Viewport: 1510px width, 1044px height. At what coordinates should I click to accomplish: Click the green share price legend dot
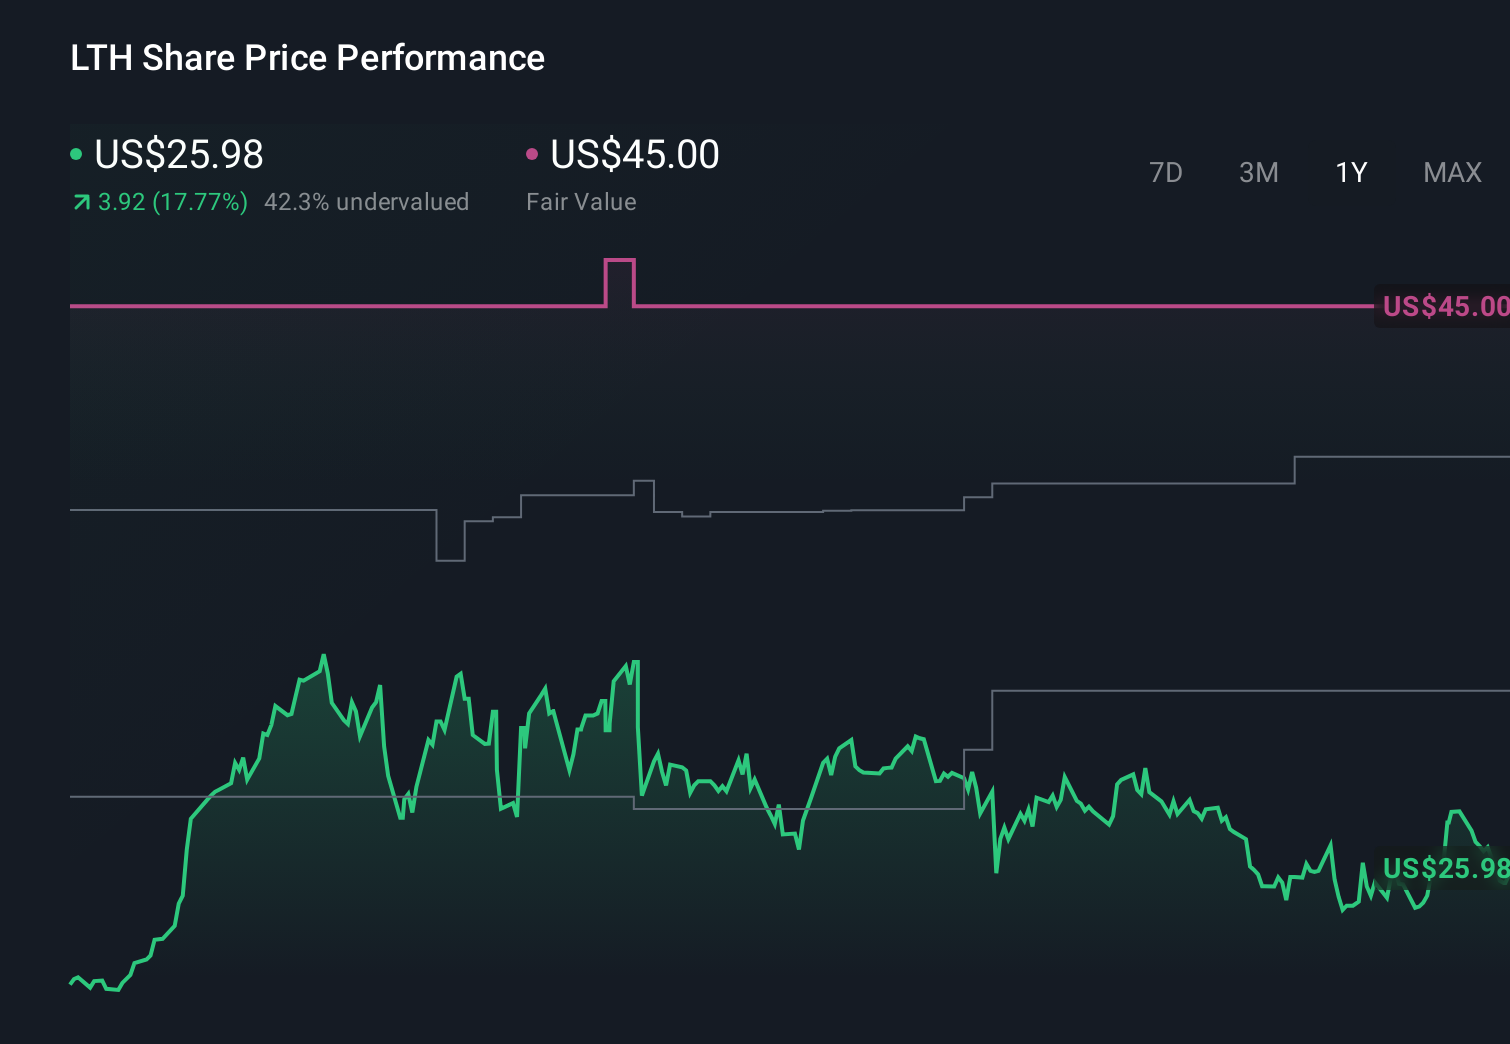[x=76, y=154]
